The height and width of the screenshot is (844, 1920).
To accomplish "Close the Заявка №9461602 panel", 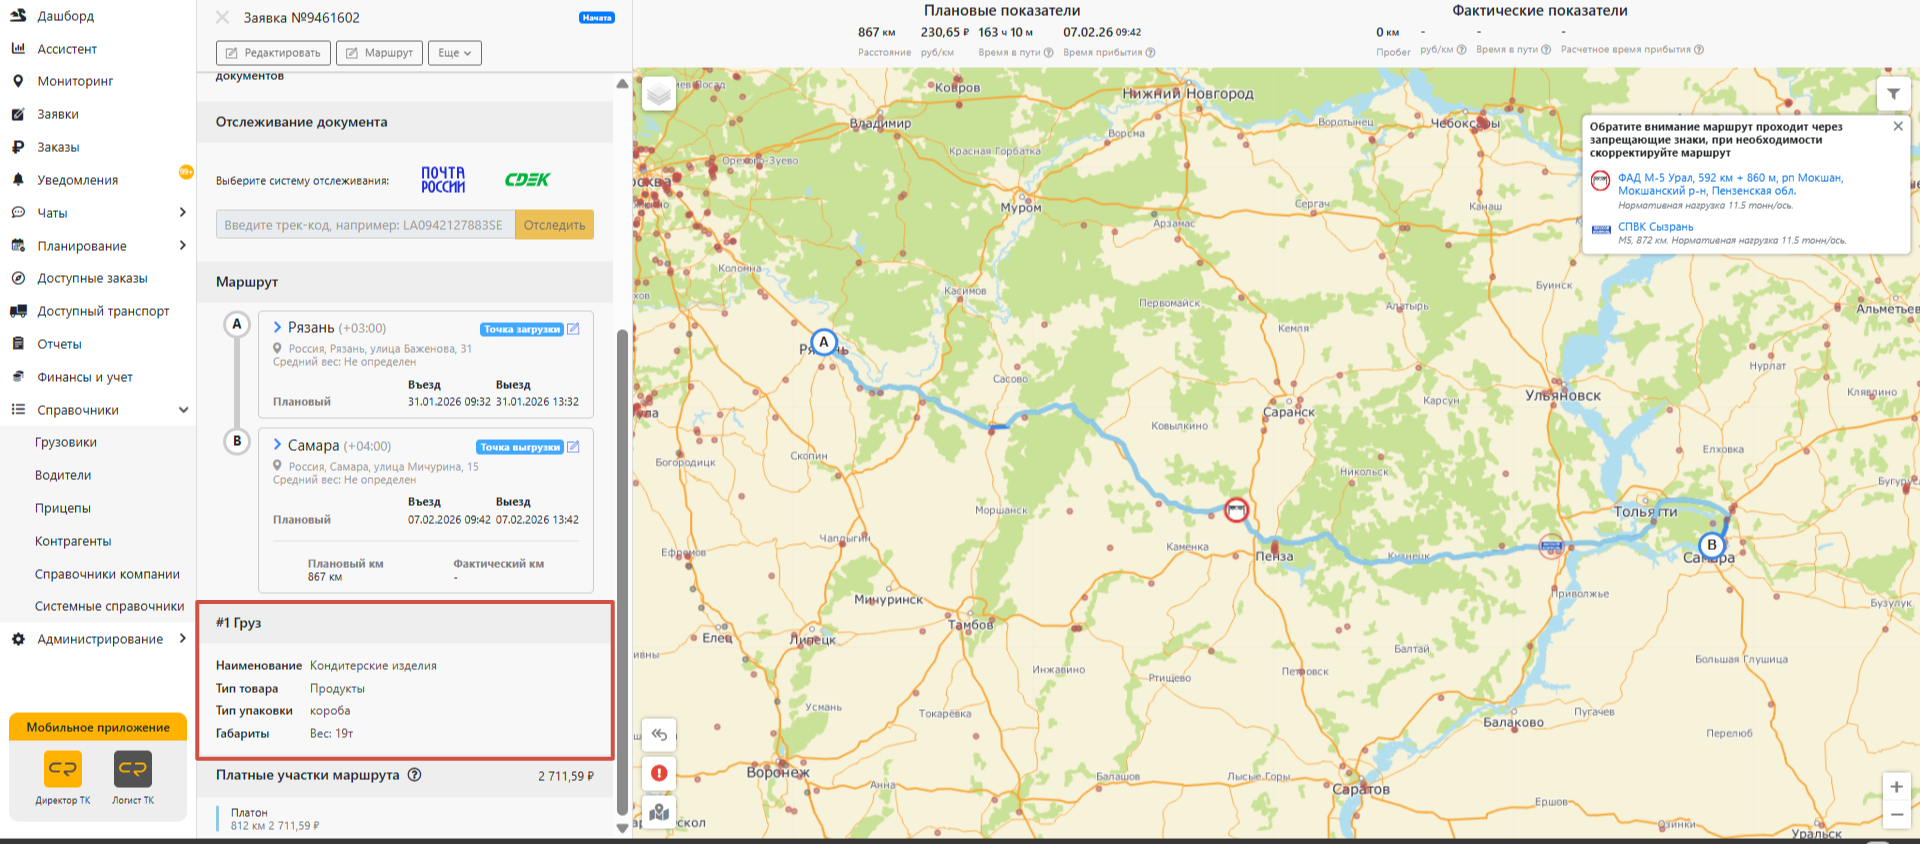I will [223, 17].
